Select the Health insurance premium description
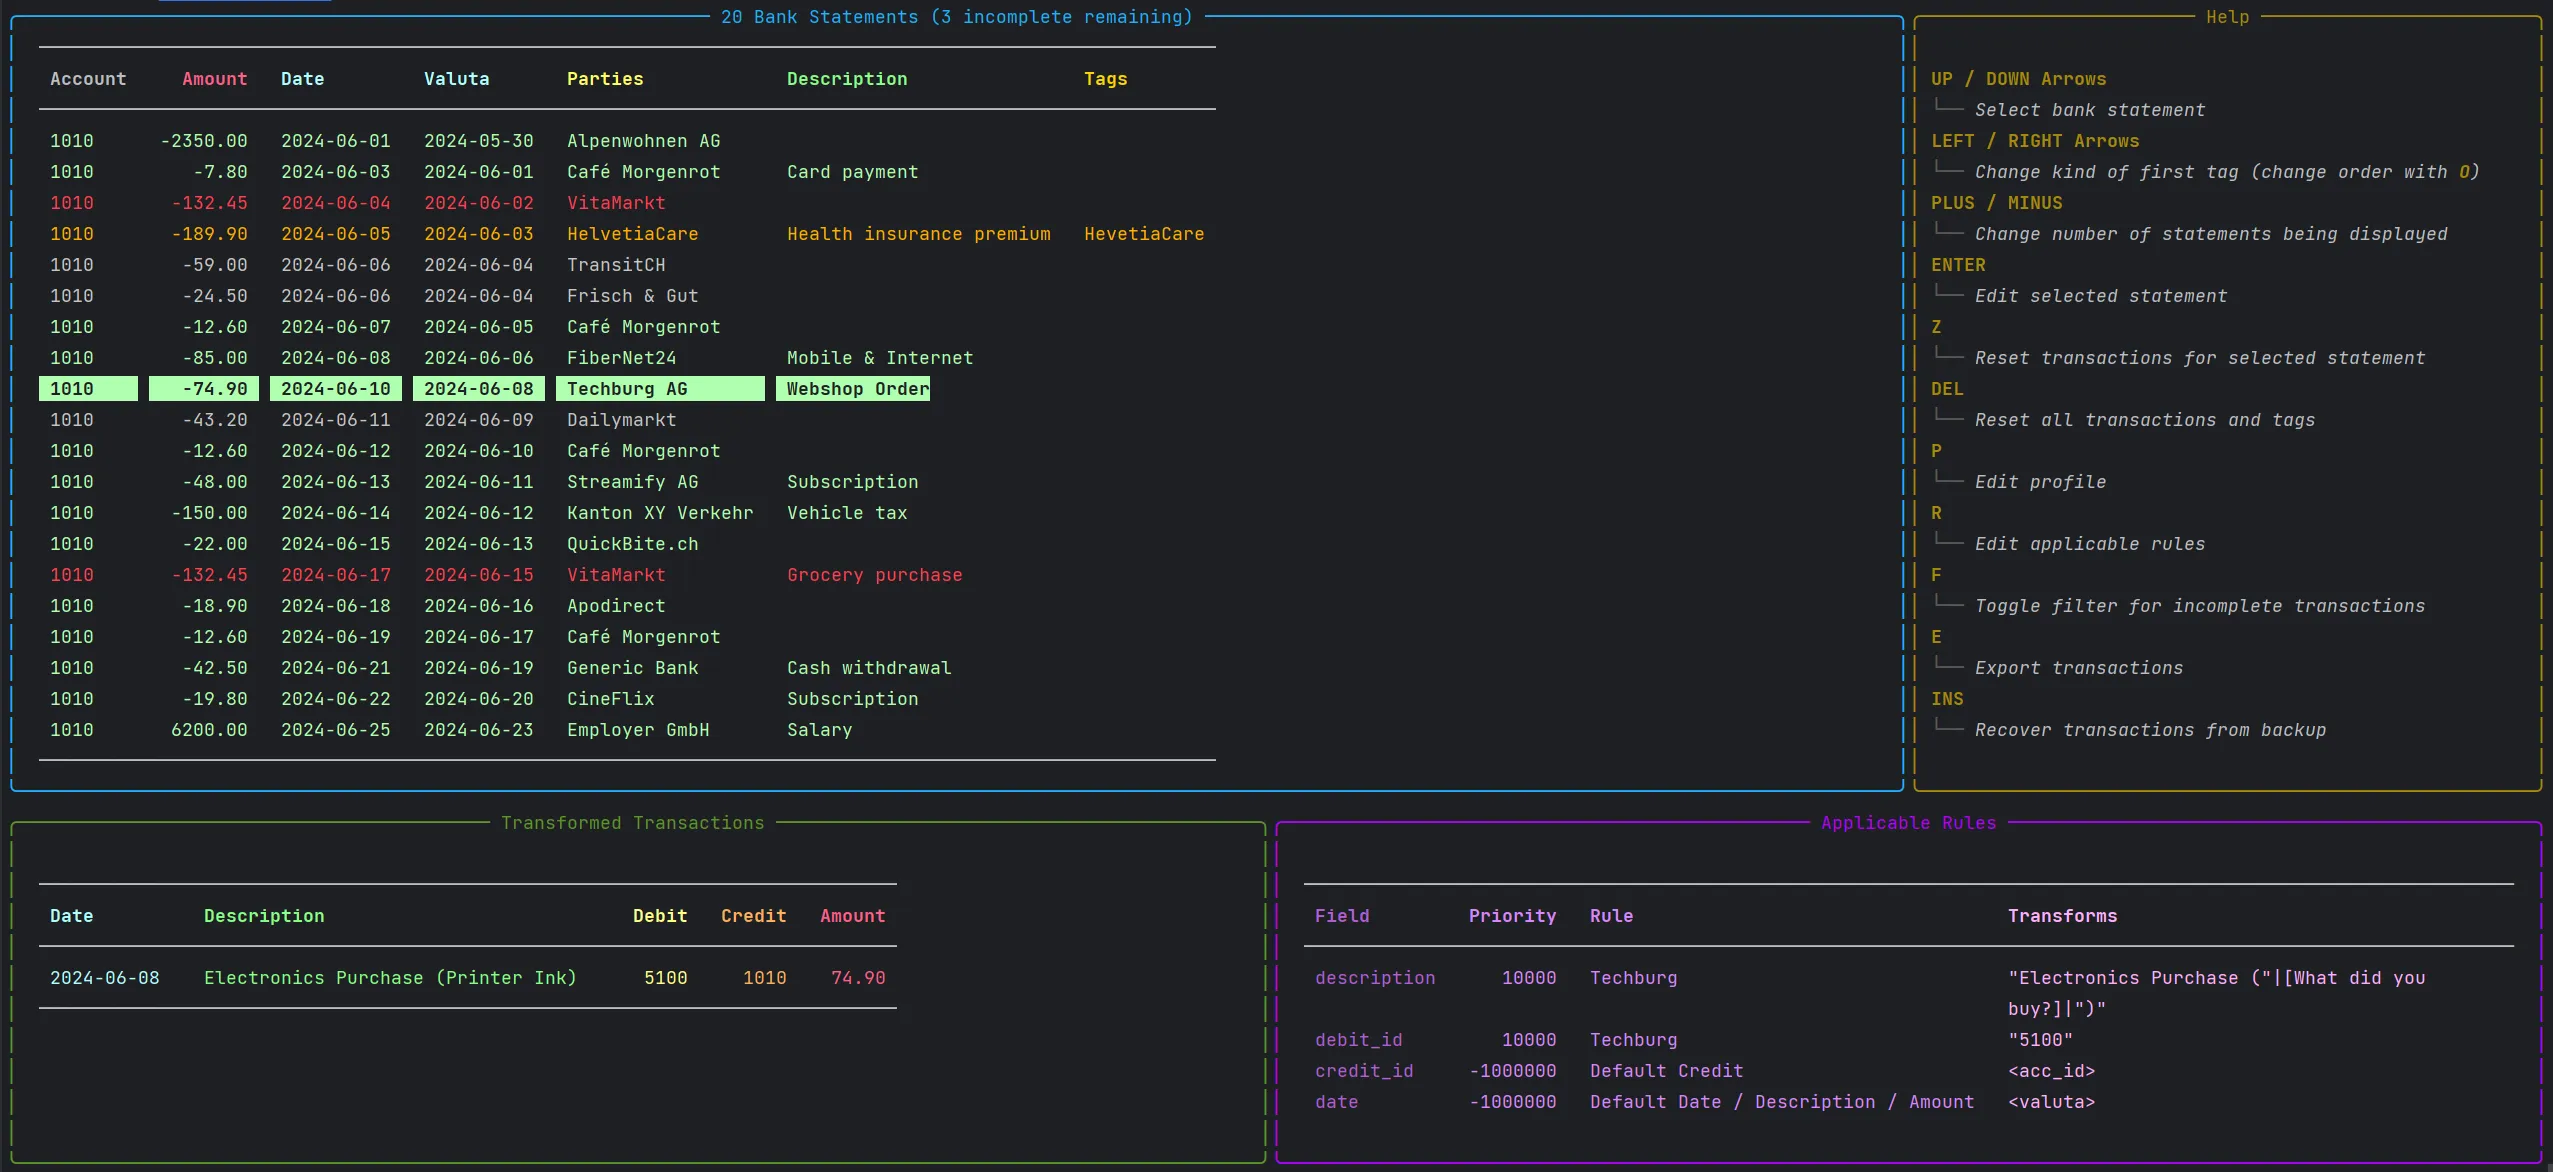 click(x=918, y=234)
